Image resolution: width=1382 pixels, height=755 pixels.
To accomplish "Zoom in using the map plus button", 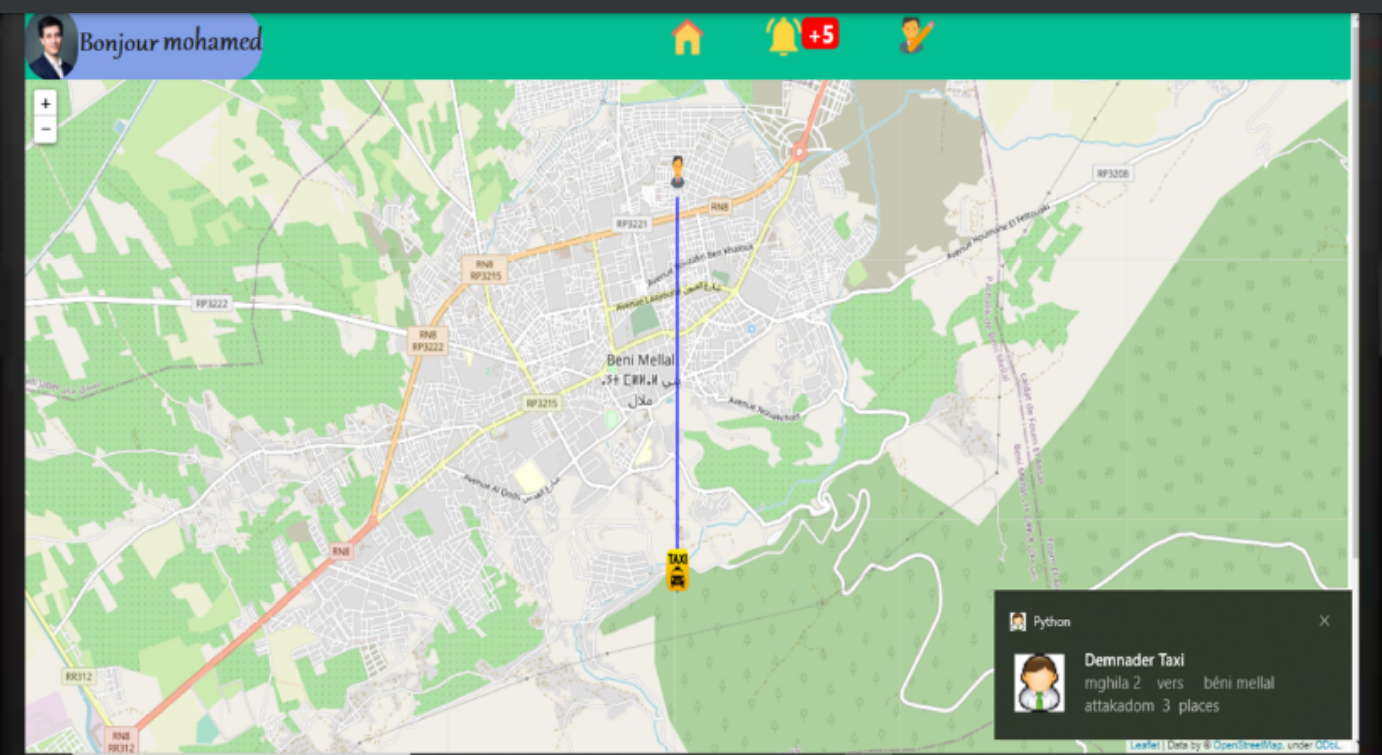I will tap(44, 103).
